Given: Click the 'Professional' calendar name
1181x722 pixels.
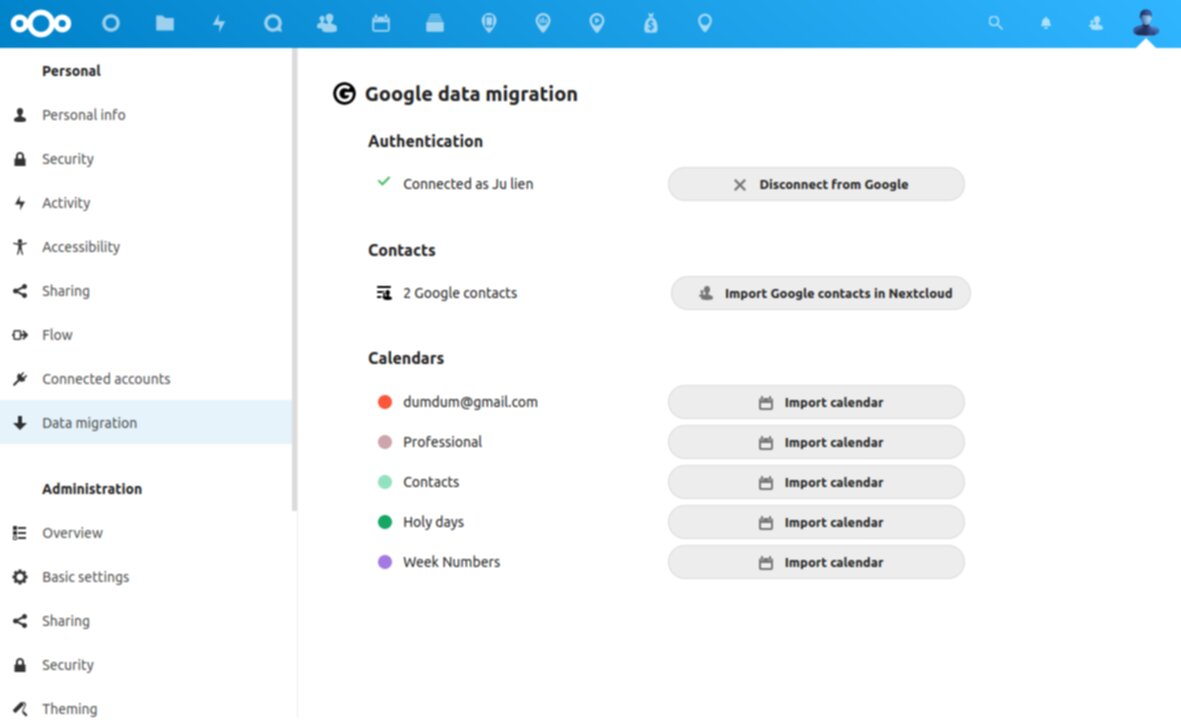Looking at the screenshot, I should 442,442.
